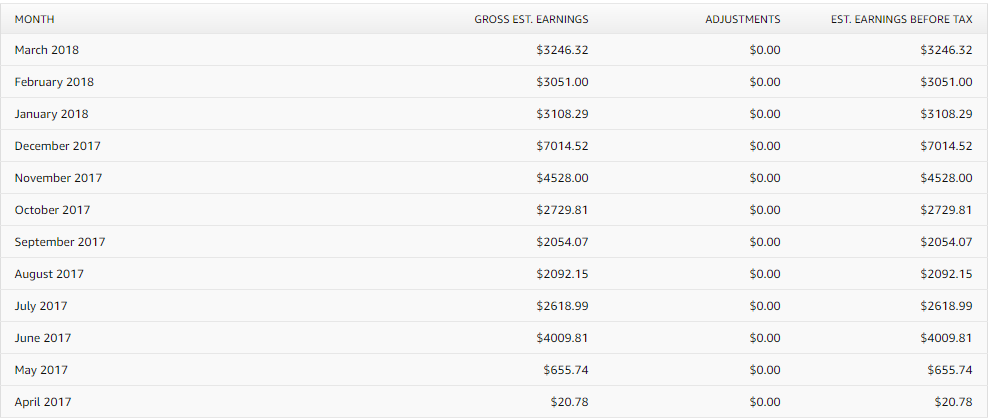The image size is (991, 418).
Task: Select the October 2017 row label
Action: (x=52, y=210)
